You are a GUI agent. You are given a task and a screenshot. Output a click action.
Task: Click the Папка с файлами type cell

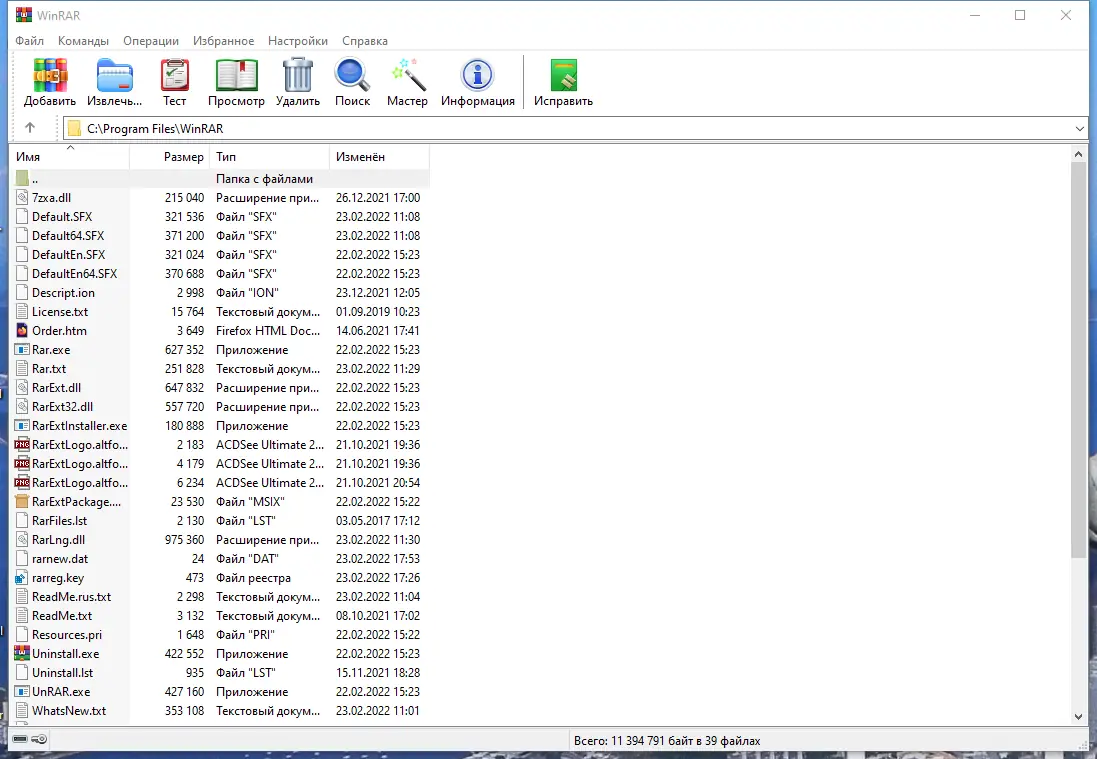264,178
